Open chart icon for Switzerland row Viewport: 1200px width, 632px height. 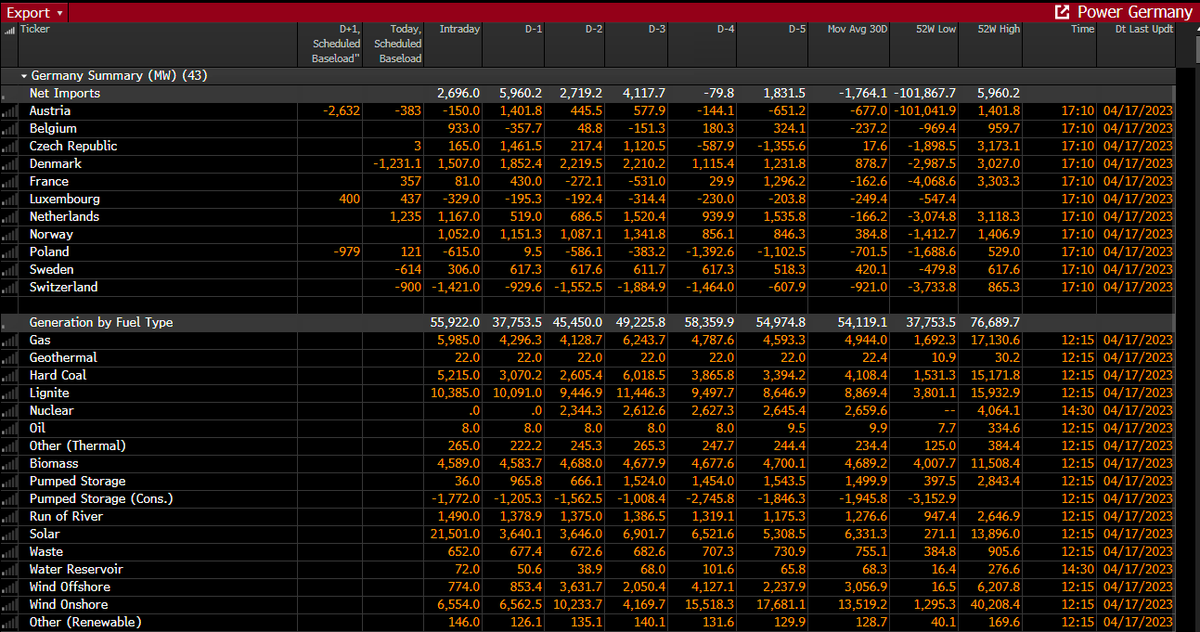(10, 287)
